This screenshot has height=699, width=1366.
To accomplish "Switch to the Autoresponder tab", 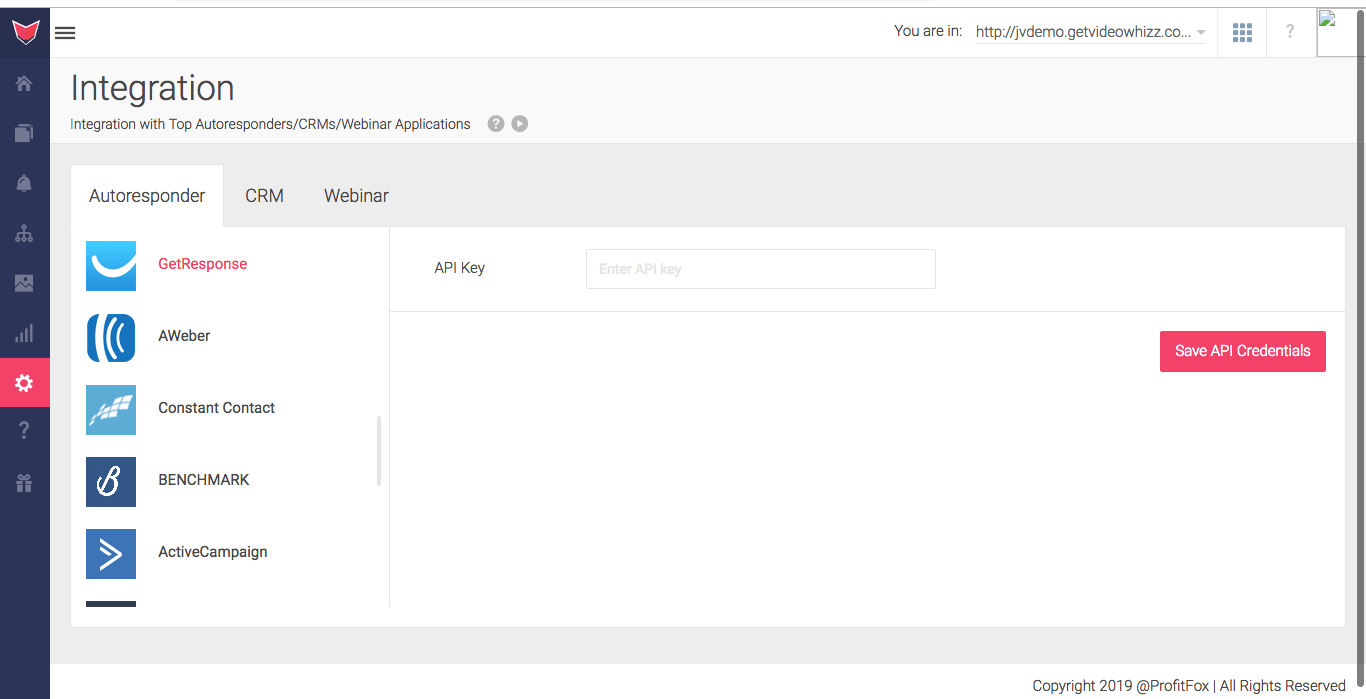I will [147, 196].
